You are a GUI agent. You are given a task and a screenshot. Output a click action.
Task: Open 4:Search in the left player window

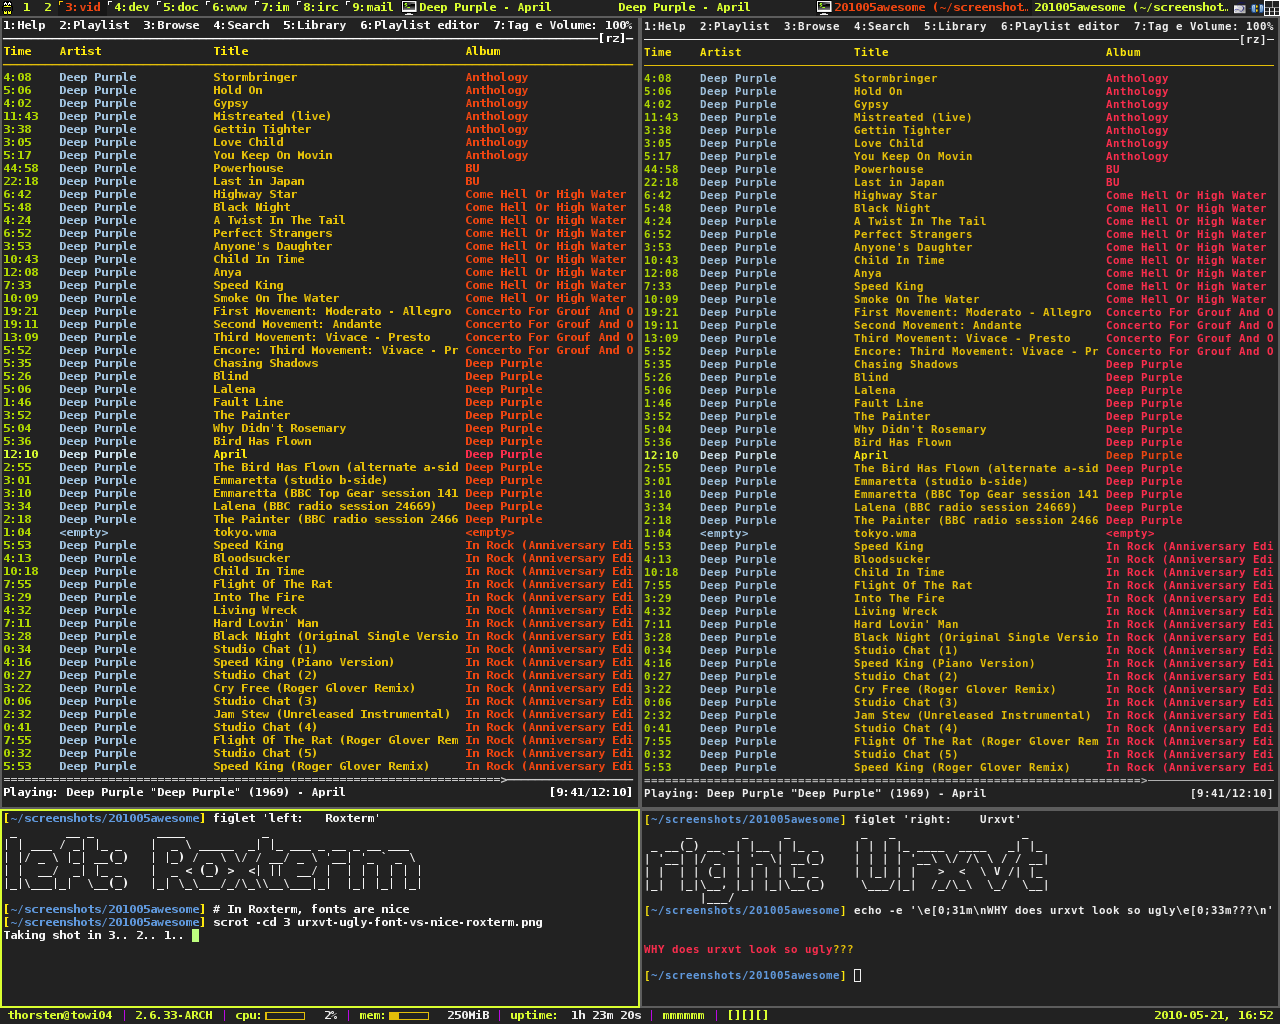(241, 25)
